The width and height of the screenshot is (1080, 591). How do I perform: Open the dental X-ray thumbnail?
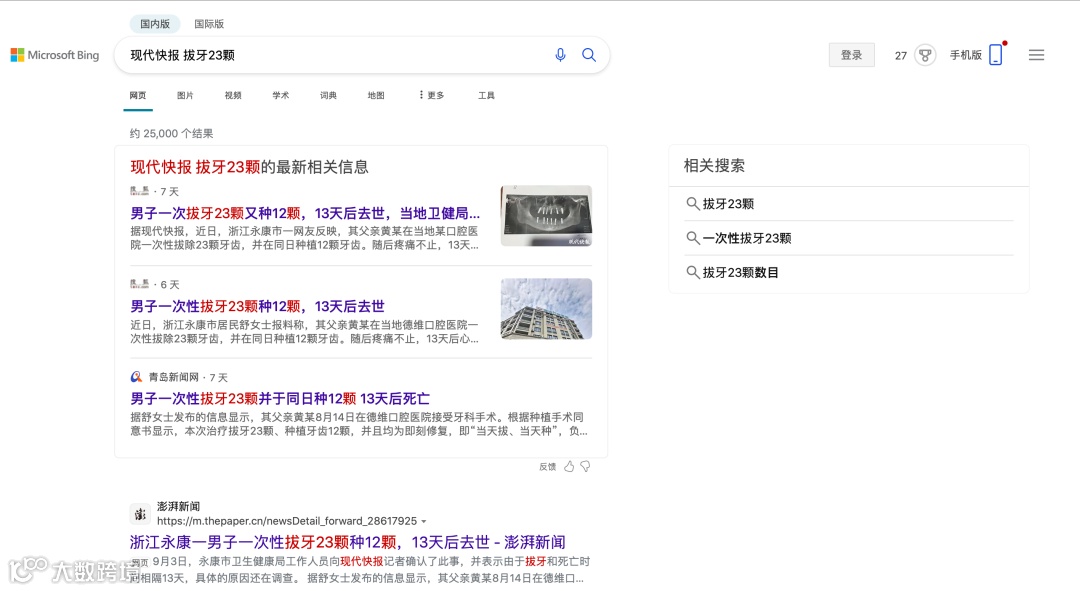tap(546, 216)
